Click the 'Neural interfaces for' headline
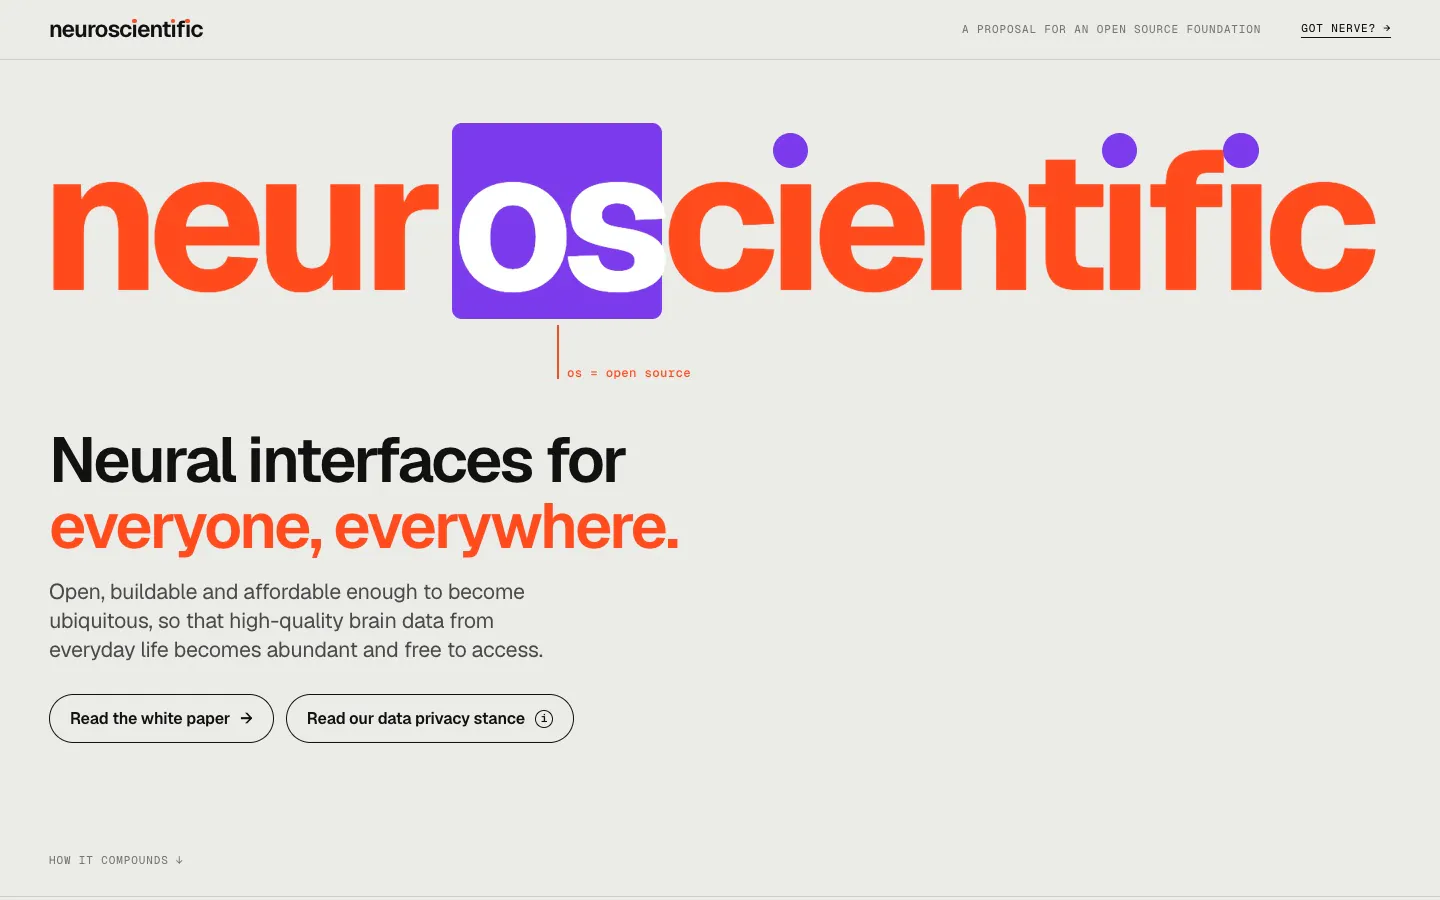Image resolution: width=1440 pixels, height=900 pixels. pyautogui.click(x=338, y=461)
